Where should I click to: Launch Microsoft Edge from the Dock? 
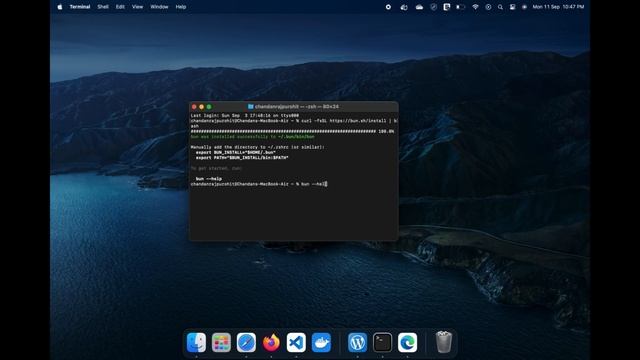click(x=407, y=342)
